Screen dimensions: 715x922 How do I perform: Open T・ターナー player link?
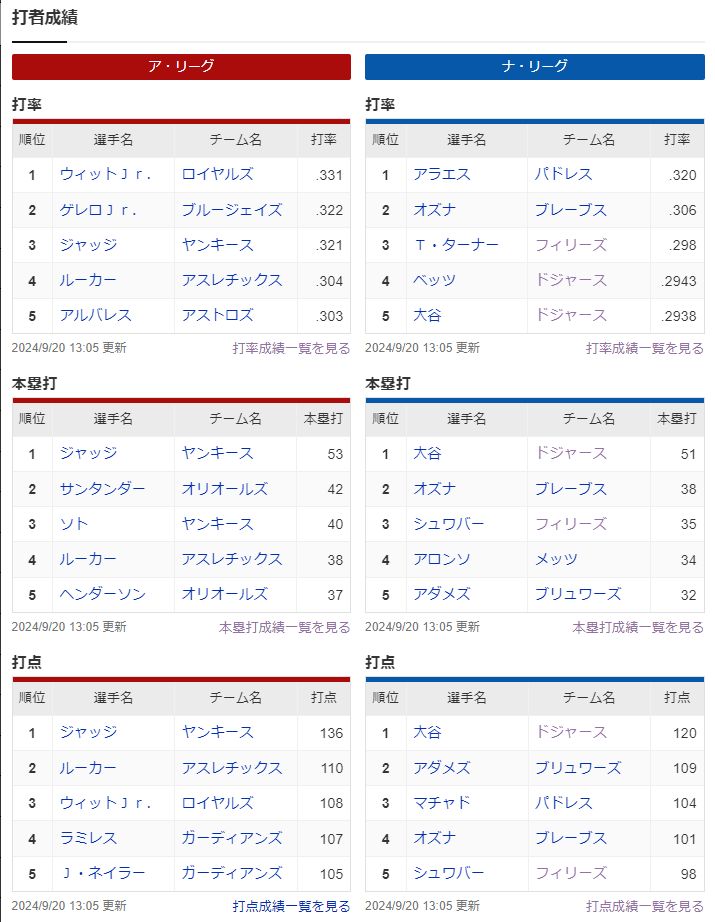pos(456,245)
